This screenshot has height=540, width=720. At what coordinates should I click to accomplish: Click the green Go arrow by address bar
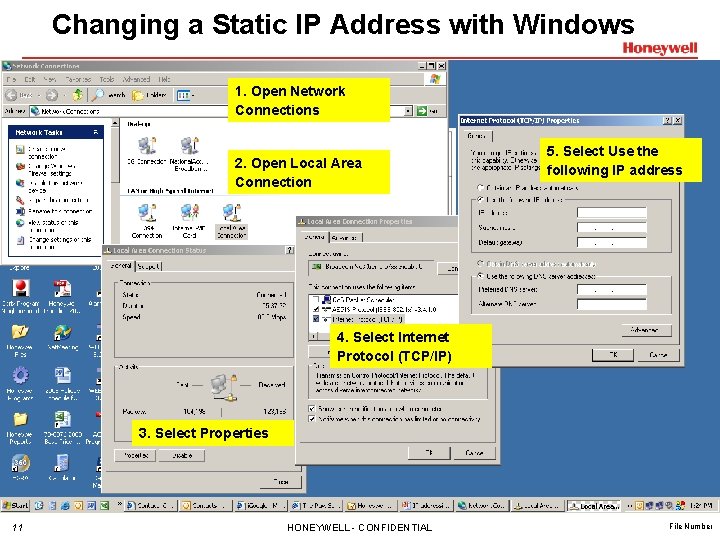pos(422,111)
